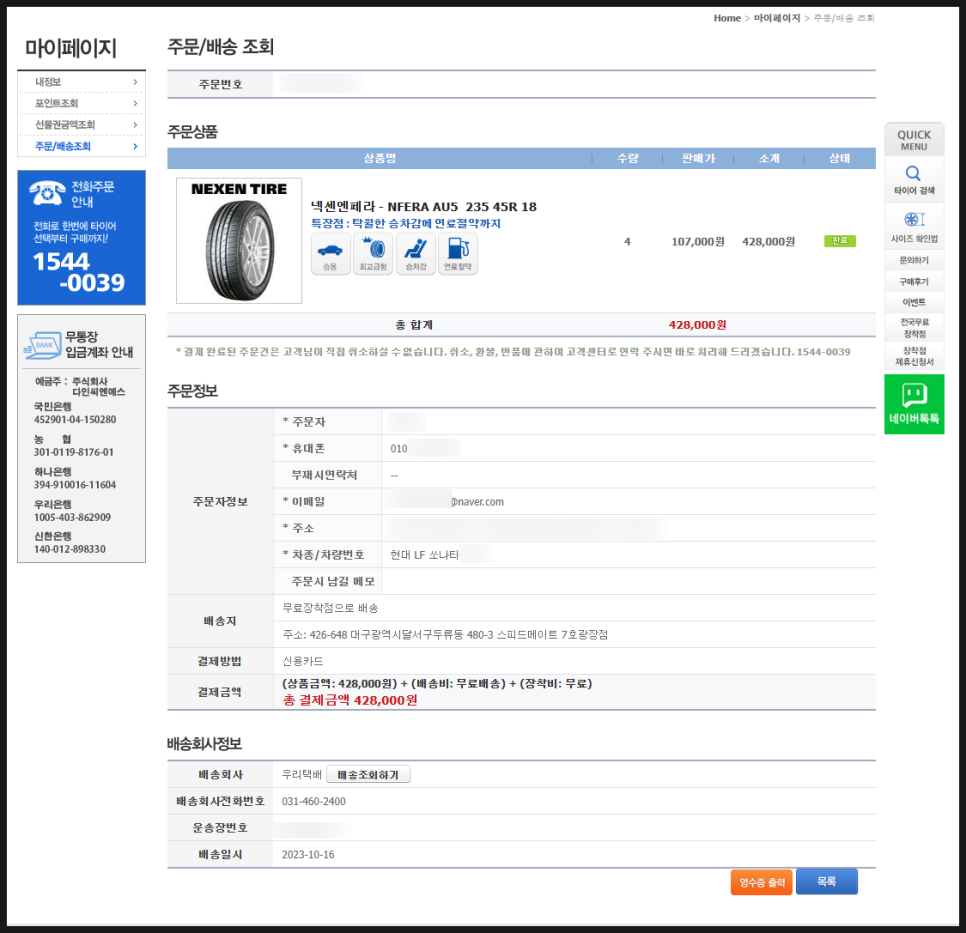Click the delivery company phone 031-460-2400
Screen dimensions: 966x933
coord(314,801)
